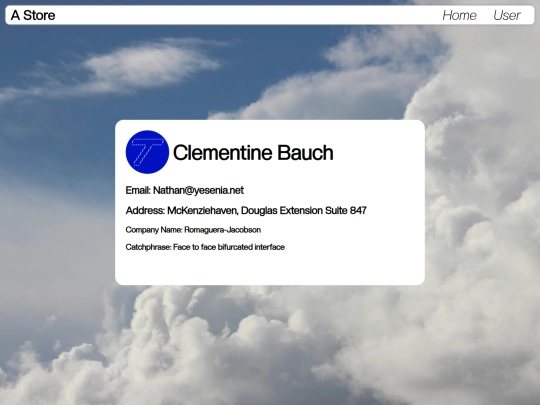Go to the User page link
540x405 pixels.
click(x=506, y=15)
